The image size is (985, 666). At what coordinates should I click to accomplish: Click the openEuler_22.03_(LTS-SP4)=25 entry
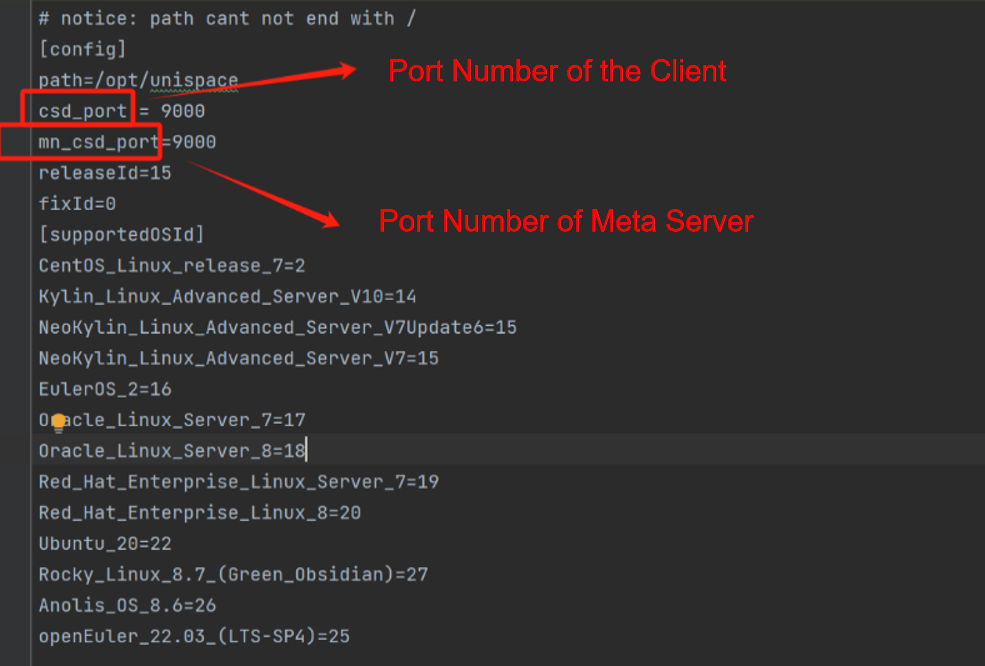194,636
